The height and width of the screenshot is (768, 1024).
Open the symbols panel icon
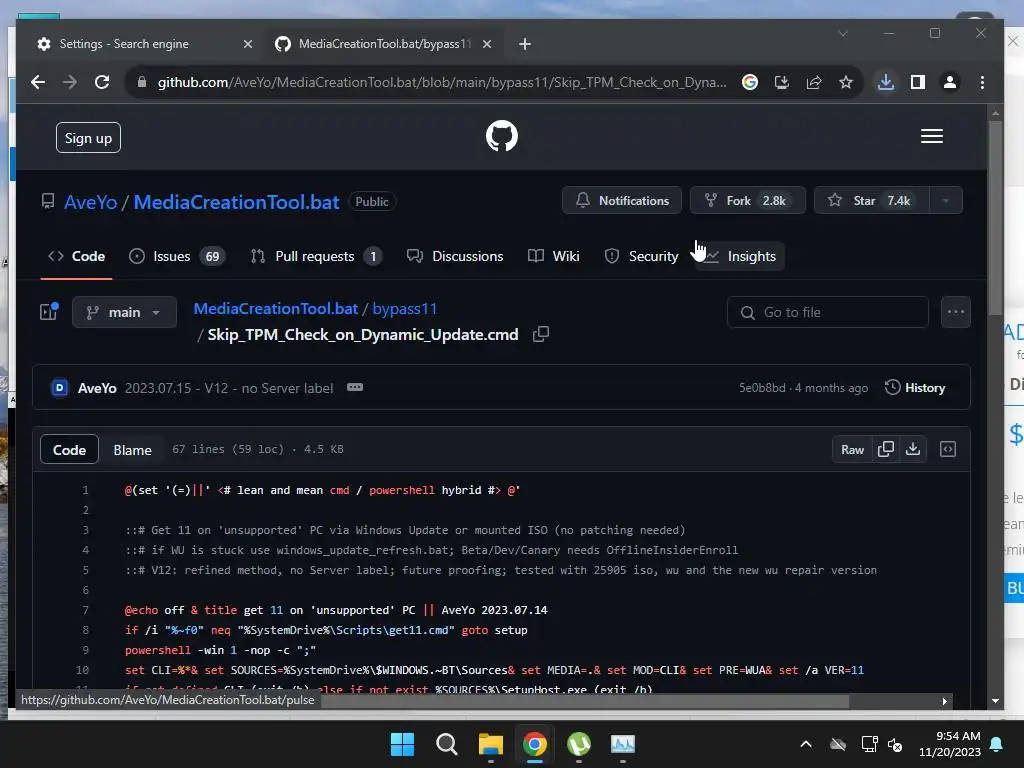948,449
